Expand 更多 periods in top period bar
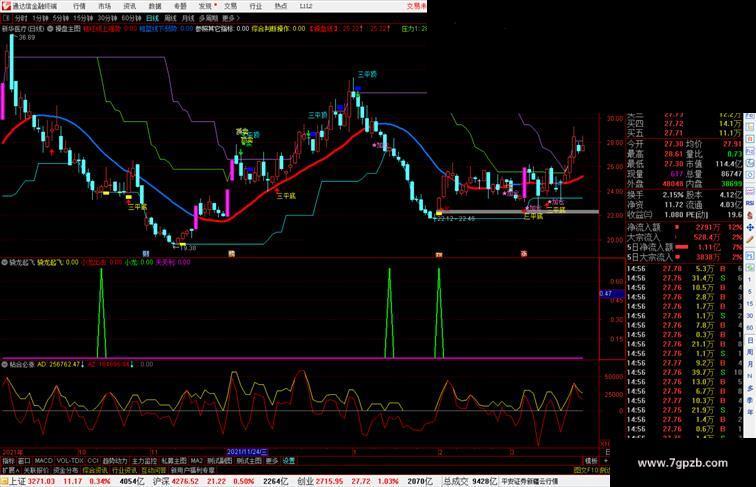 click(231, 18)
